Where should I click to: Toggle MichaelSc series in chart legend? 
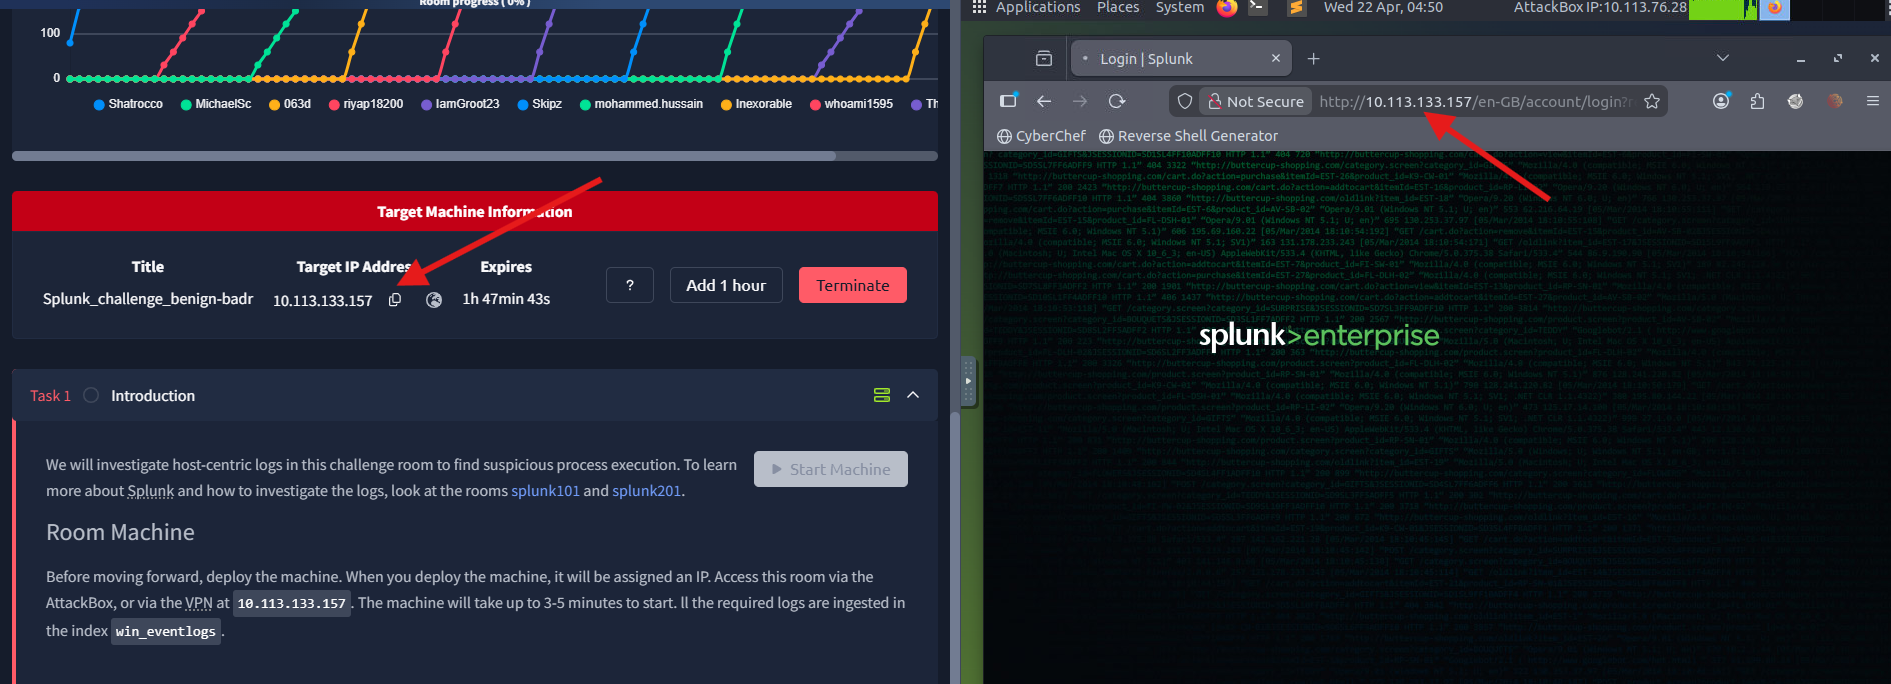click(x=216, y=104)
